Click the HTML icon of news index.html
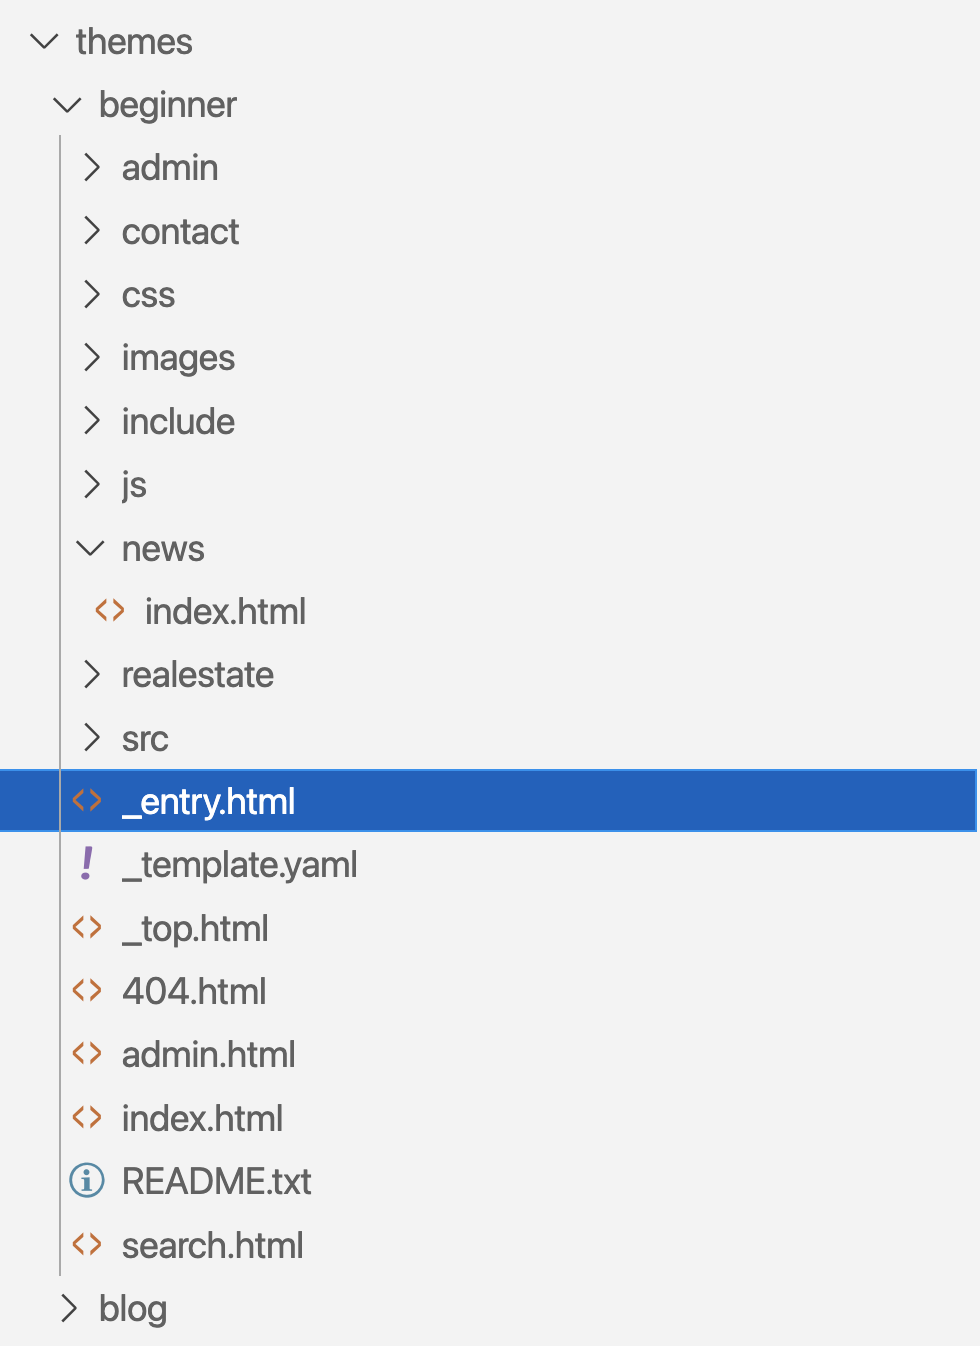This screenshot has width=980, height=1346. click(110, 610)
